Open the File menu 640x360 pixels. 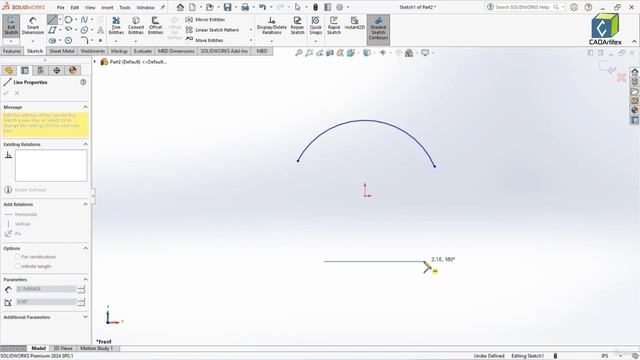coord(60,7)
